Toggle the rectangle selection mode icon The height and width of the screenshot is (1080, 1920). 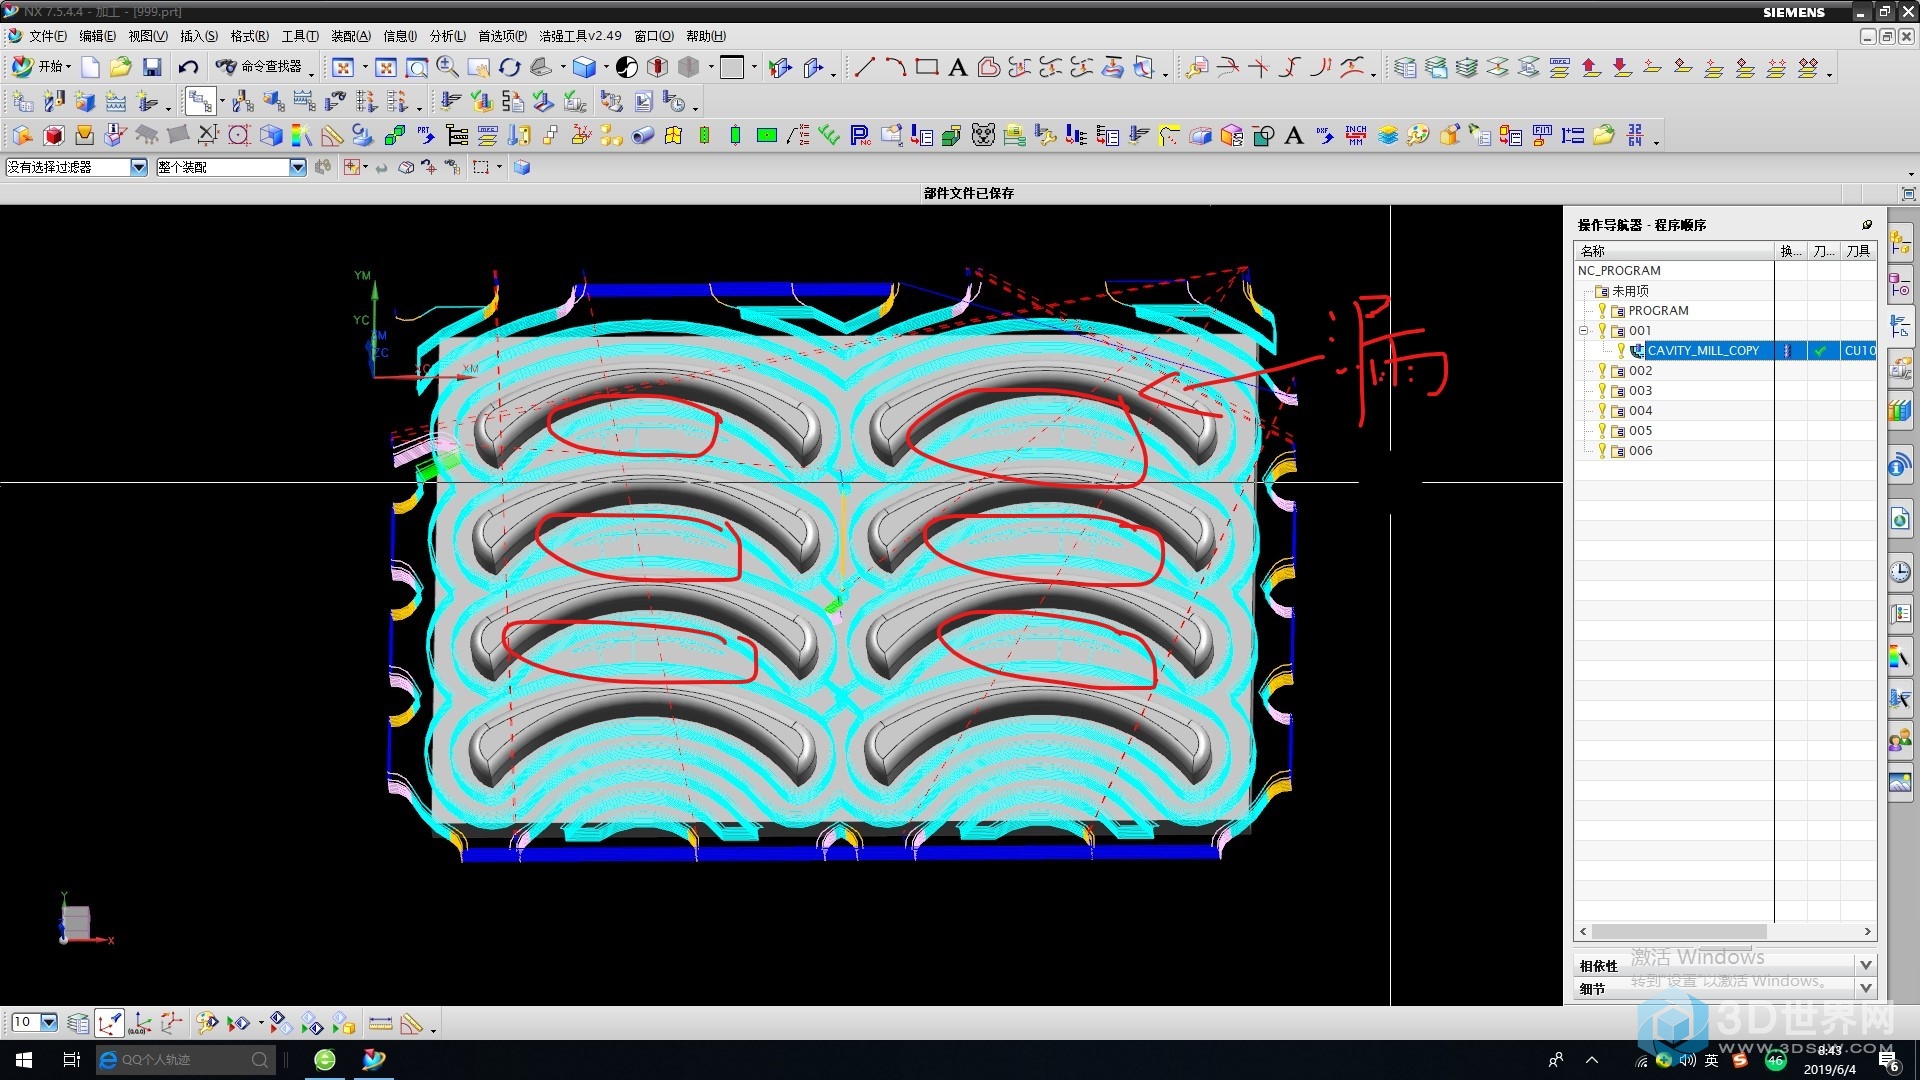click(x=481, y=167)
